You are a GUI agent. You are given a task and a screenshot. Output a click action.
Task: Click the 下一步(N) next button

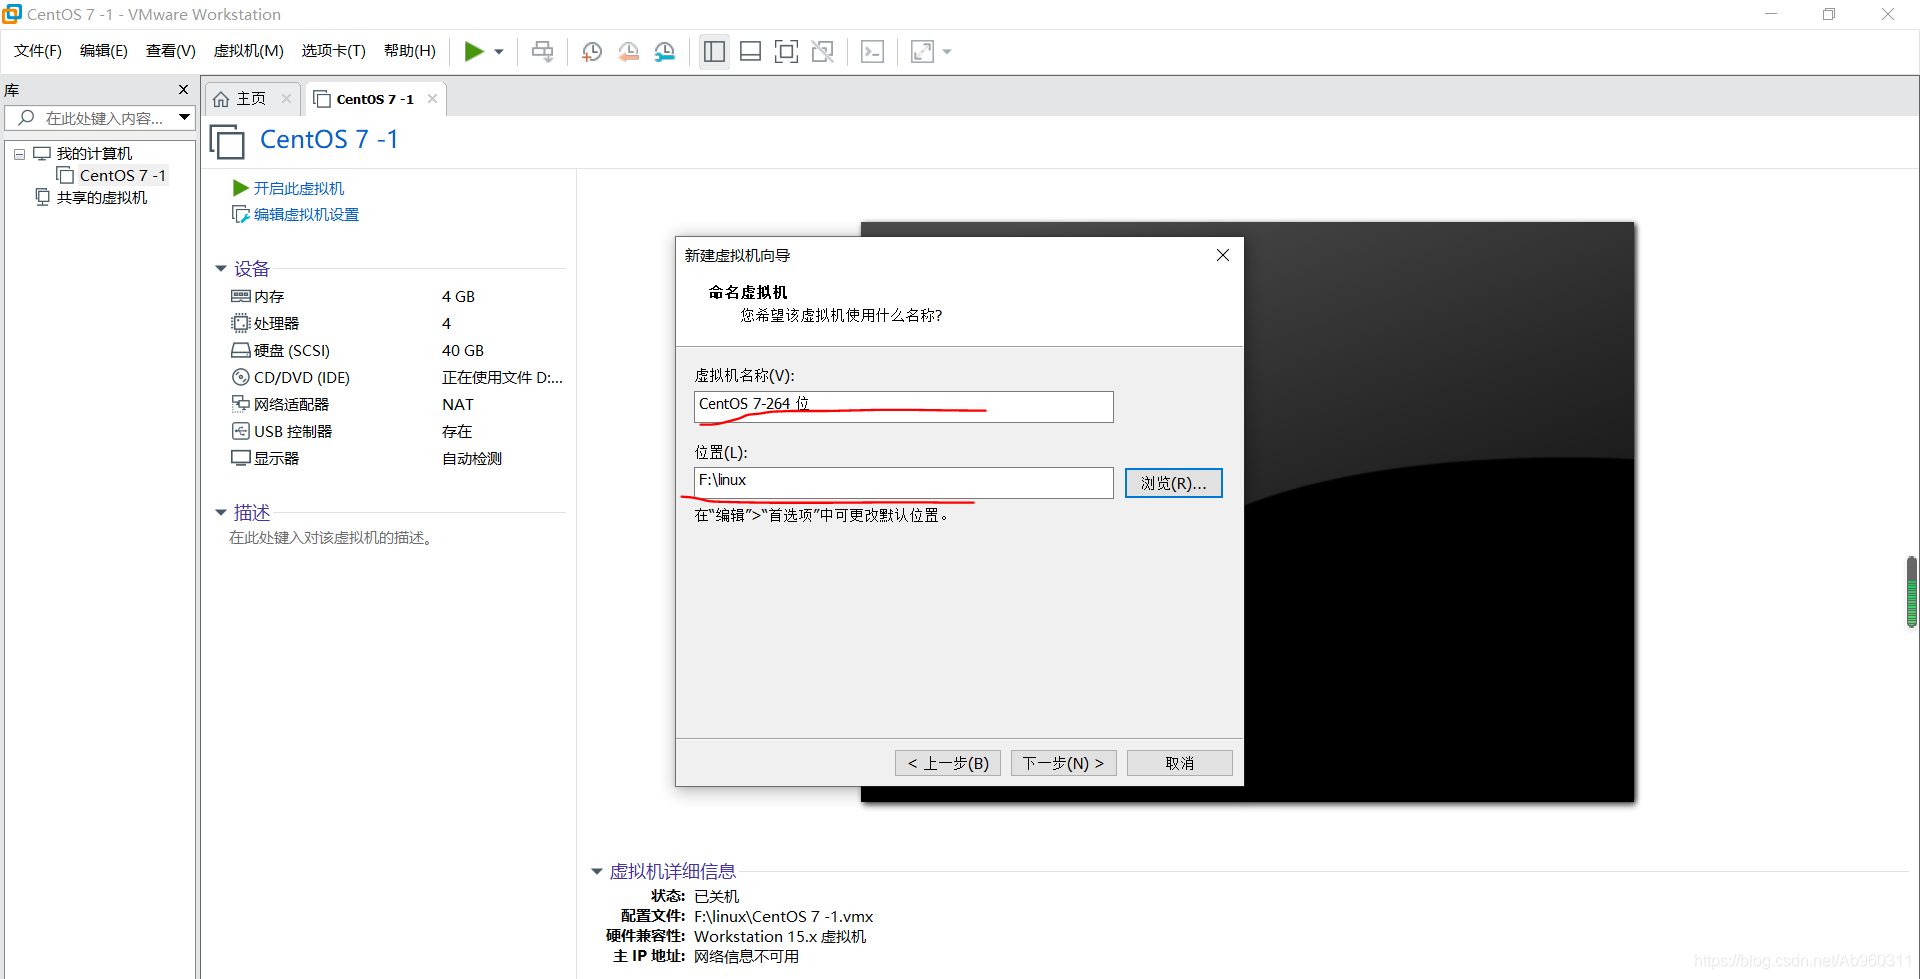click(x=1064, y=763)
